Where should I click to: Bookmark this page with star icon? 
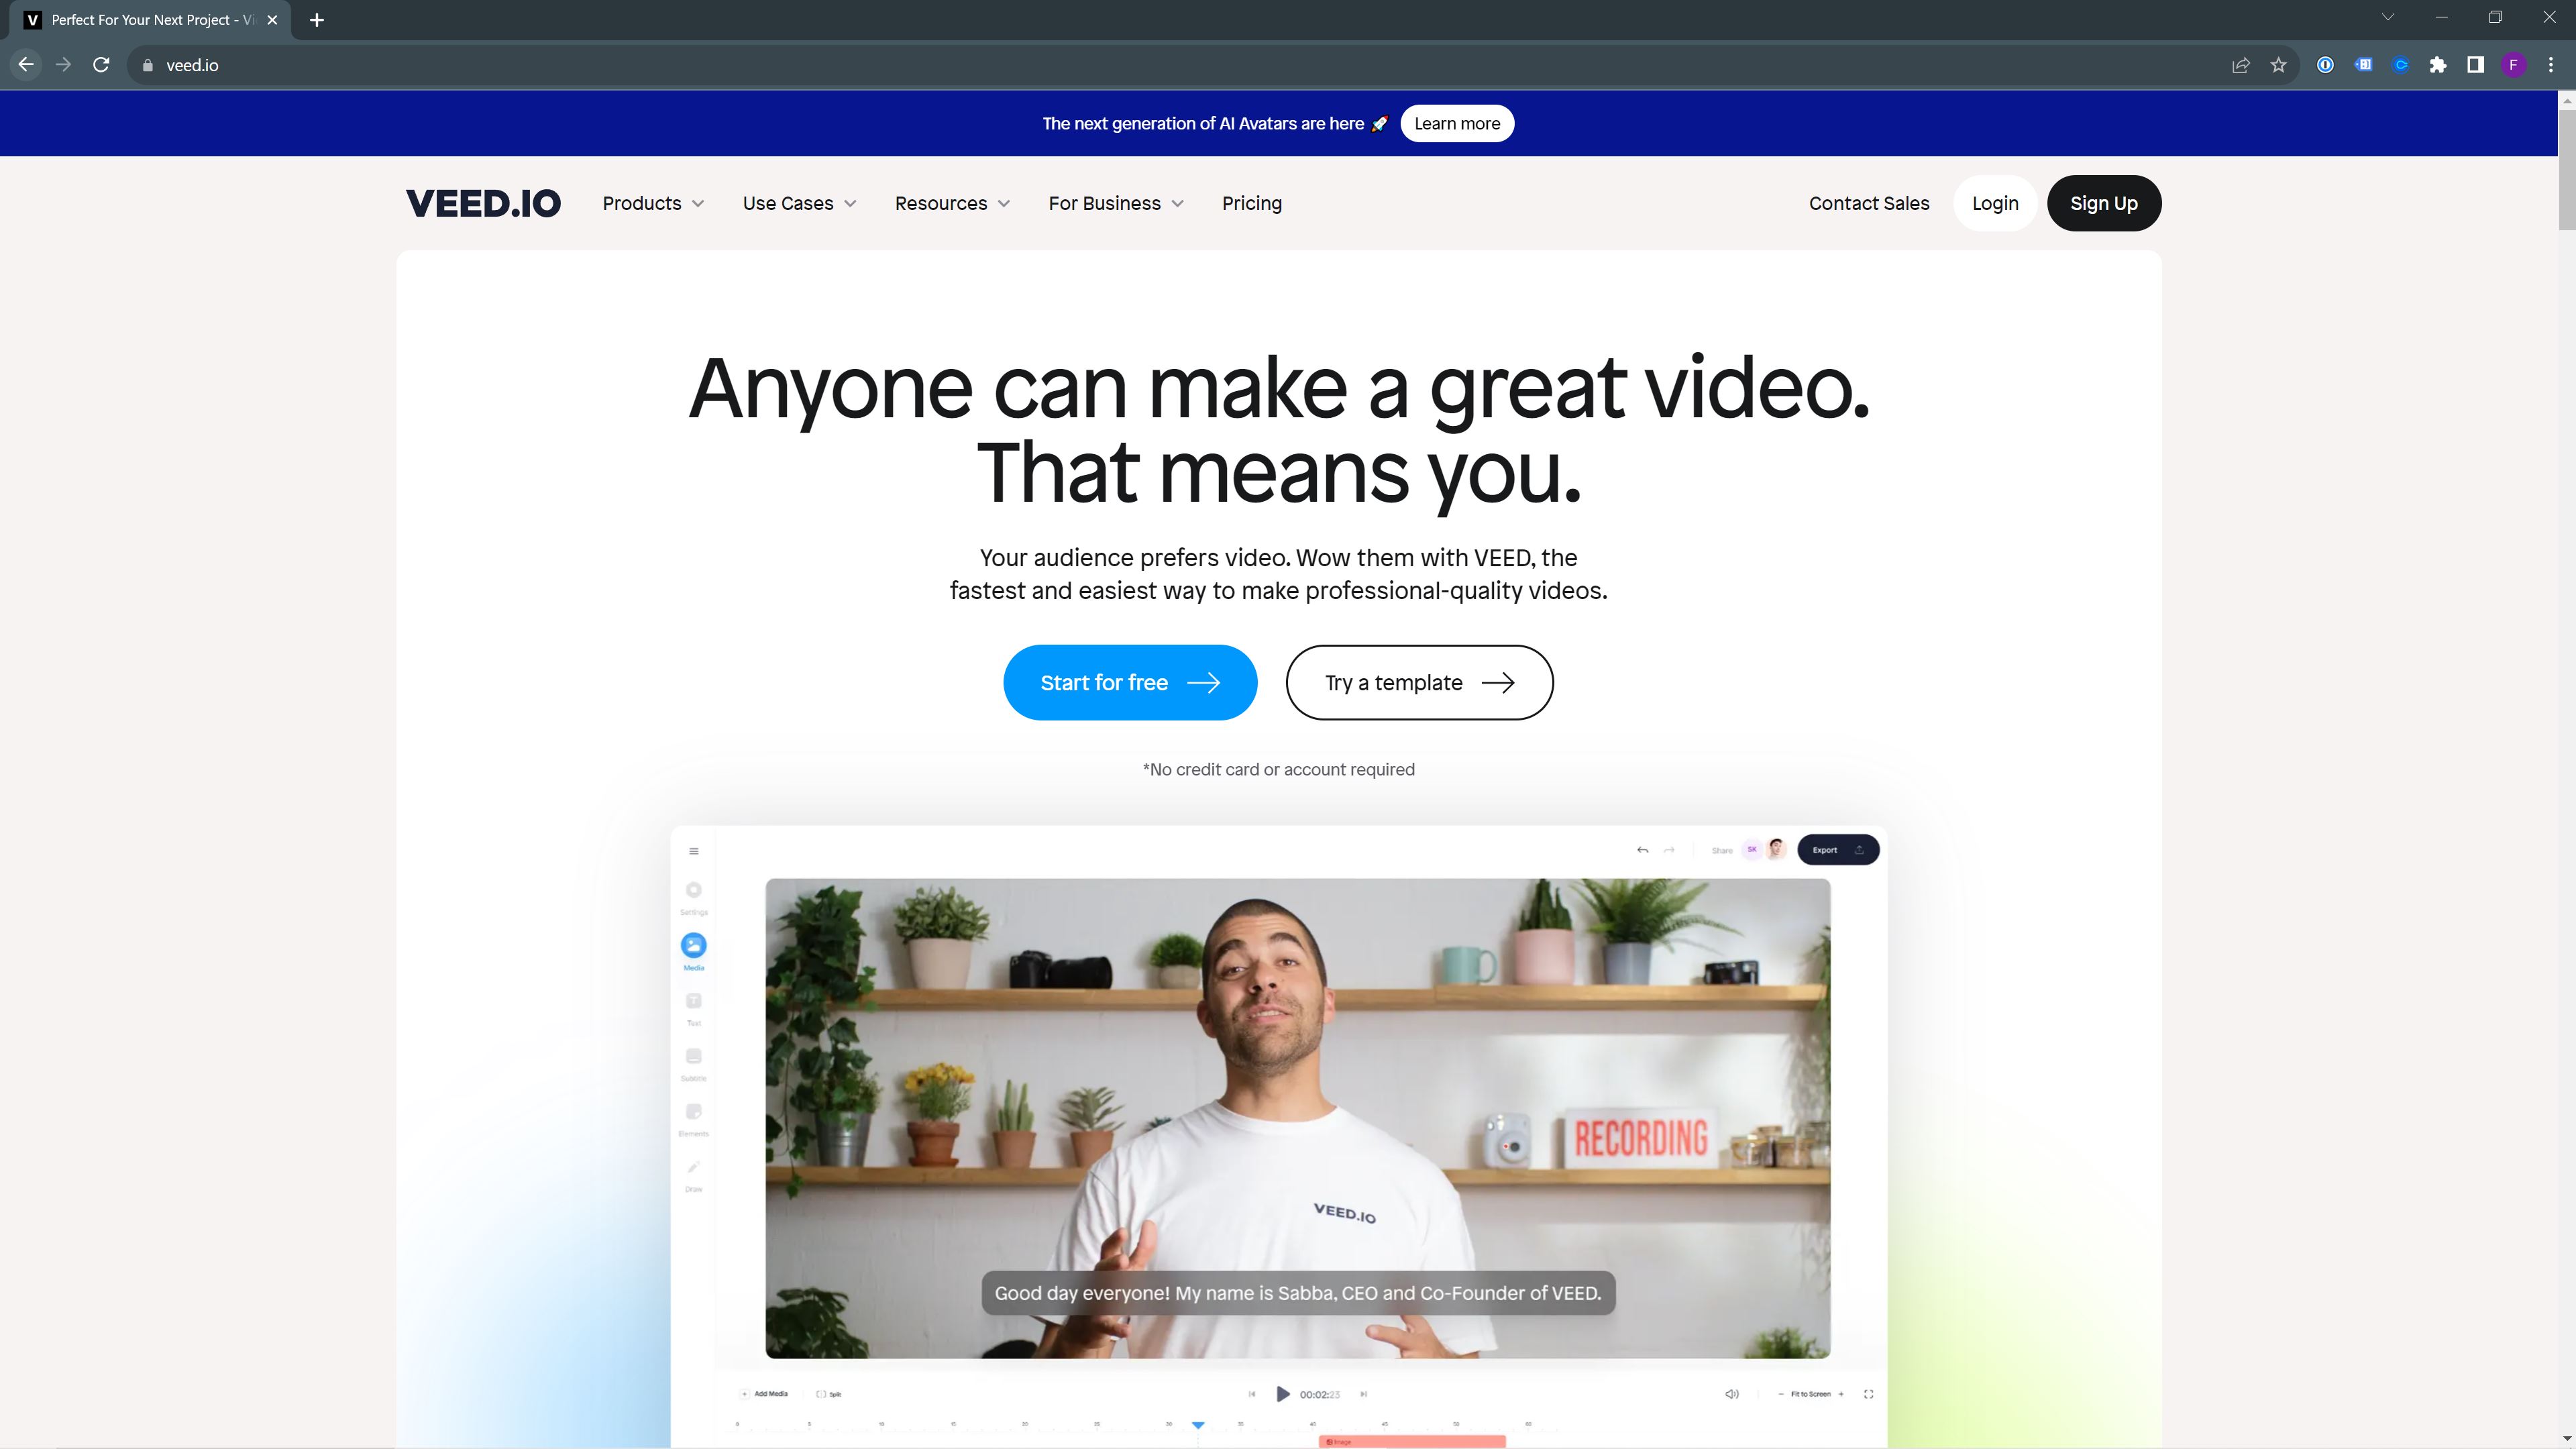click(2278, 65)
